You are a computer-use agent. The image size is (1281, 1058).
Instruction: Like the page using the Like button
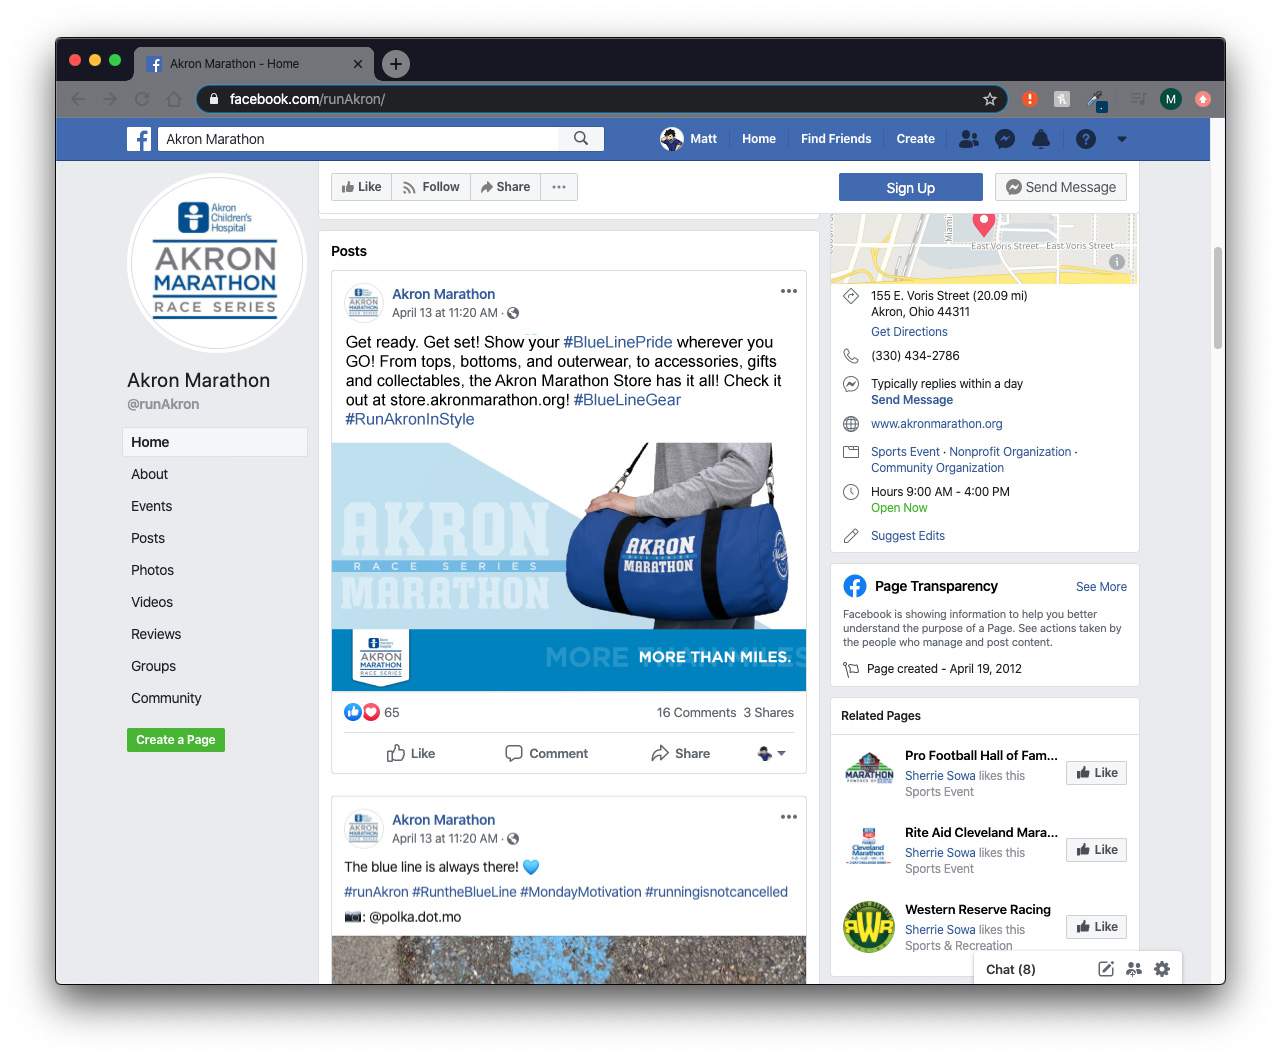[x=361, y=187]
